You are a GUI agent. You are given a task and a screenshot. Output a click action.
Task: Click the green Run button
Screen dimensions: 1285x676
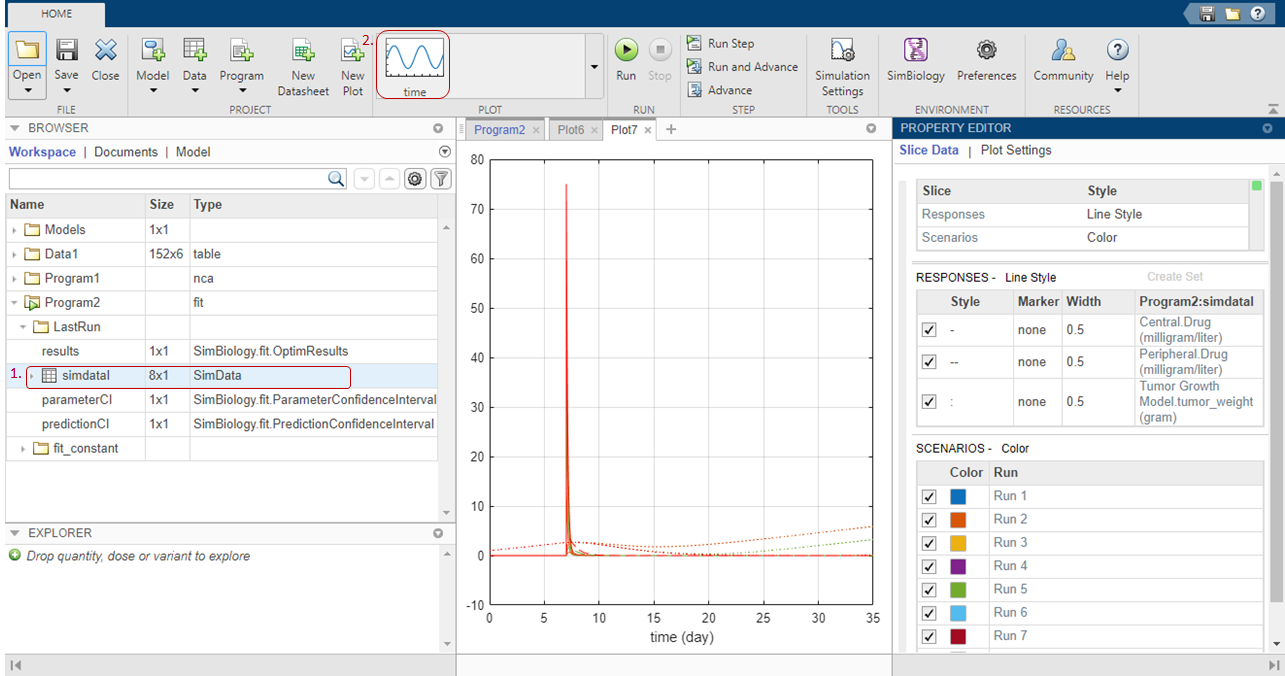click(x=626, y=50)
